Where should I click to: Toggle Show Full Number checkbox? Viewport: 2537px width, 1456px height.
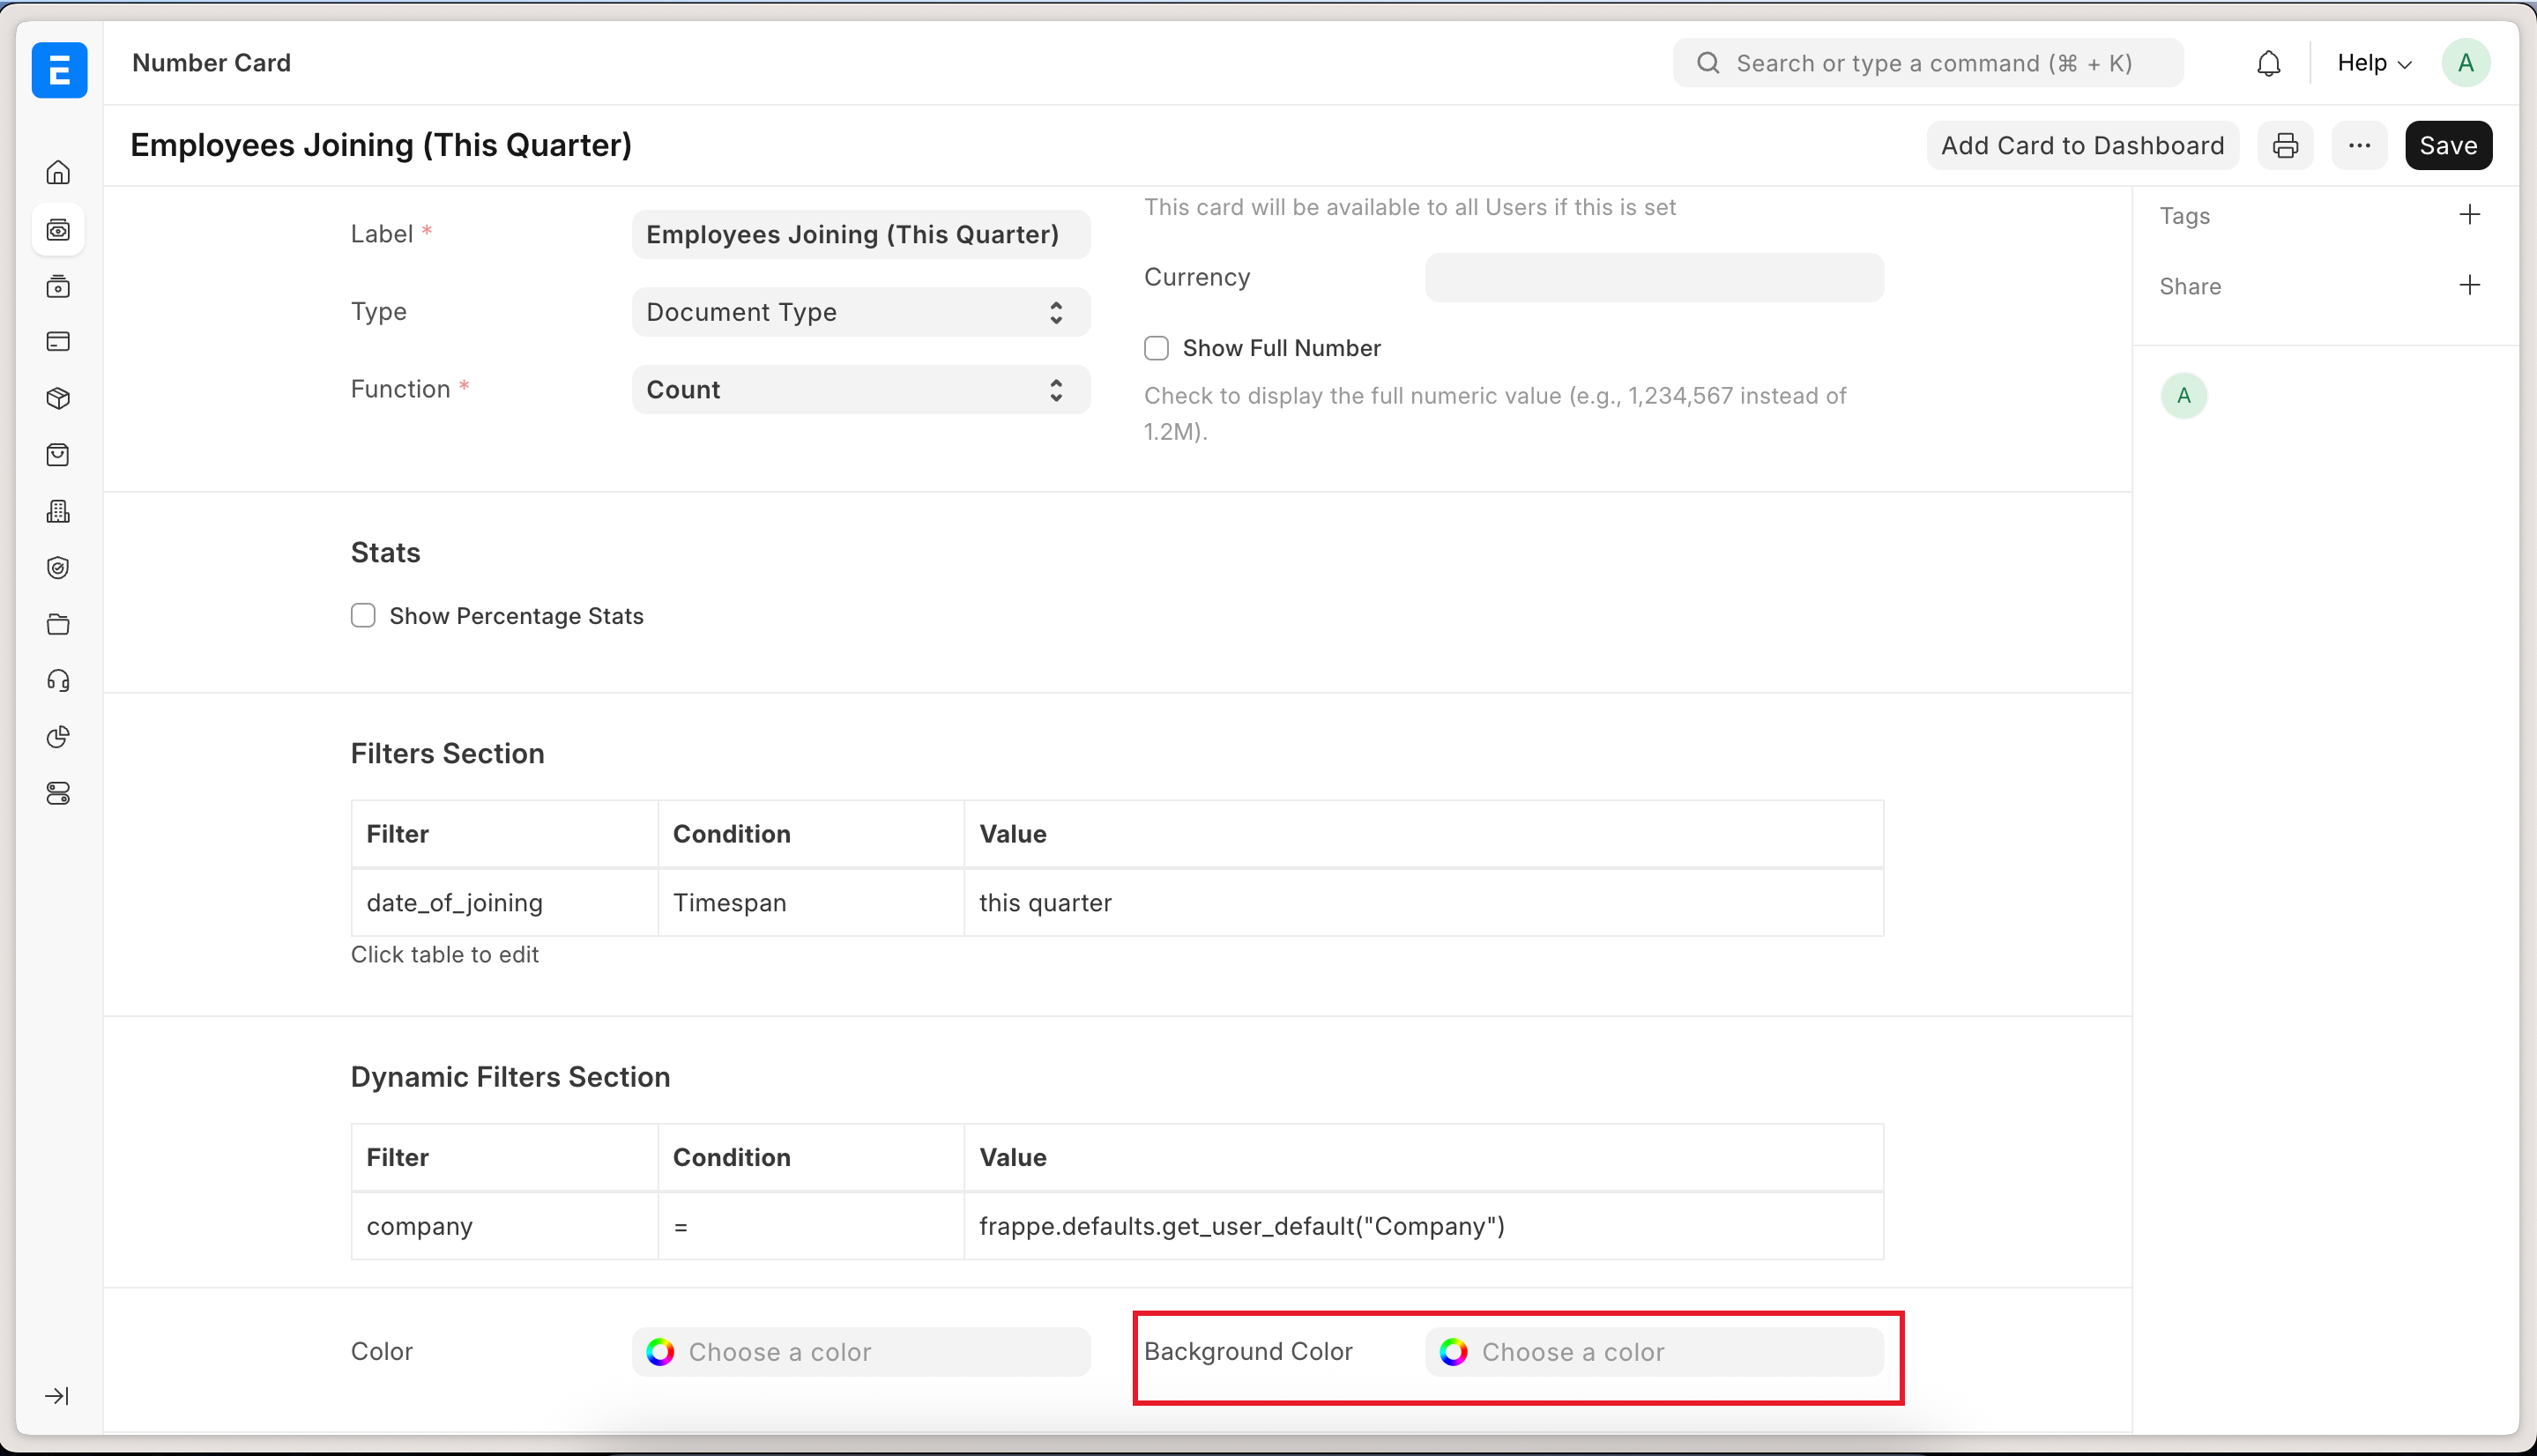[x=1156, y=348]
